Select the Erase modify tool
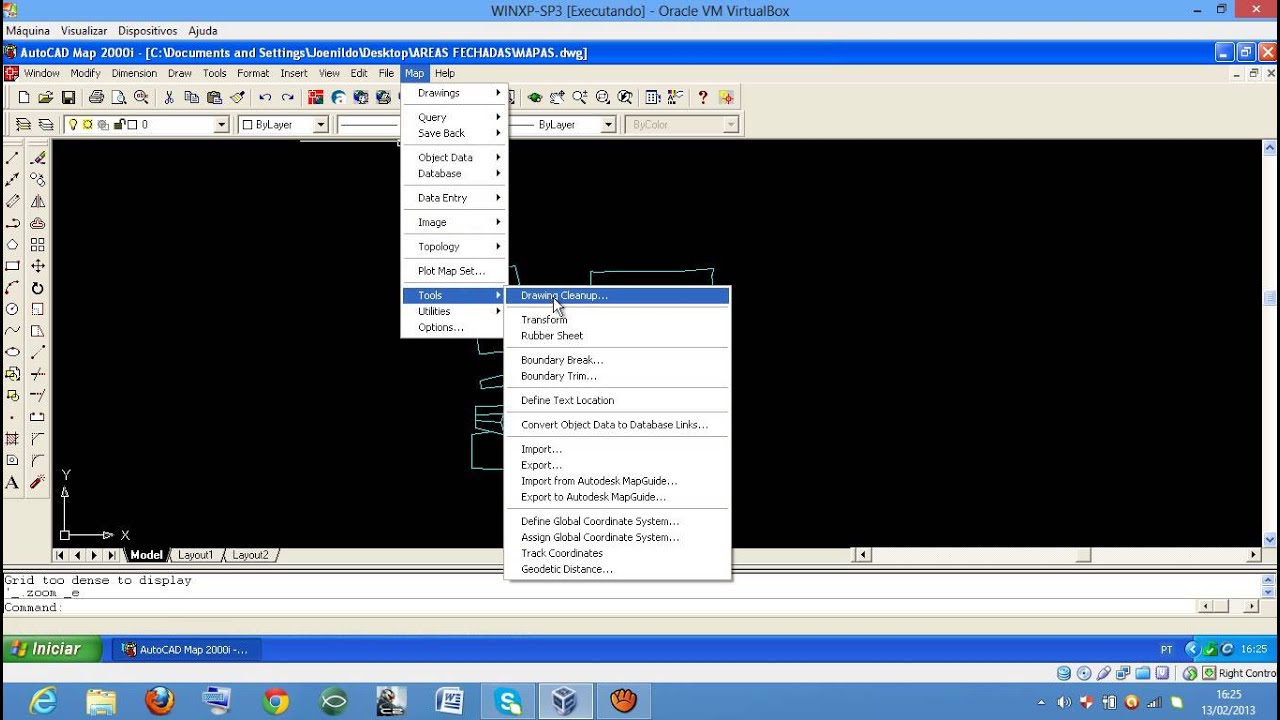Viewport: 1280px width, 720px height. pos(38,158)
